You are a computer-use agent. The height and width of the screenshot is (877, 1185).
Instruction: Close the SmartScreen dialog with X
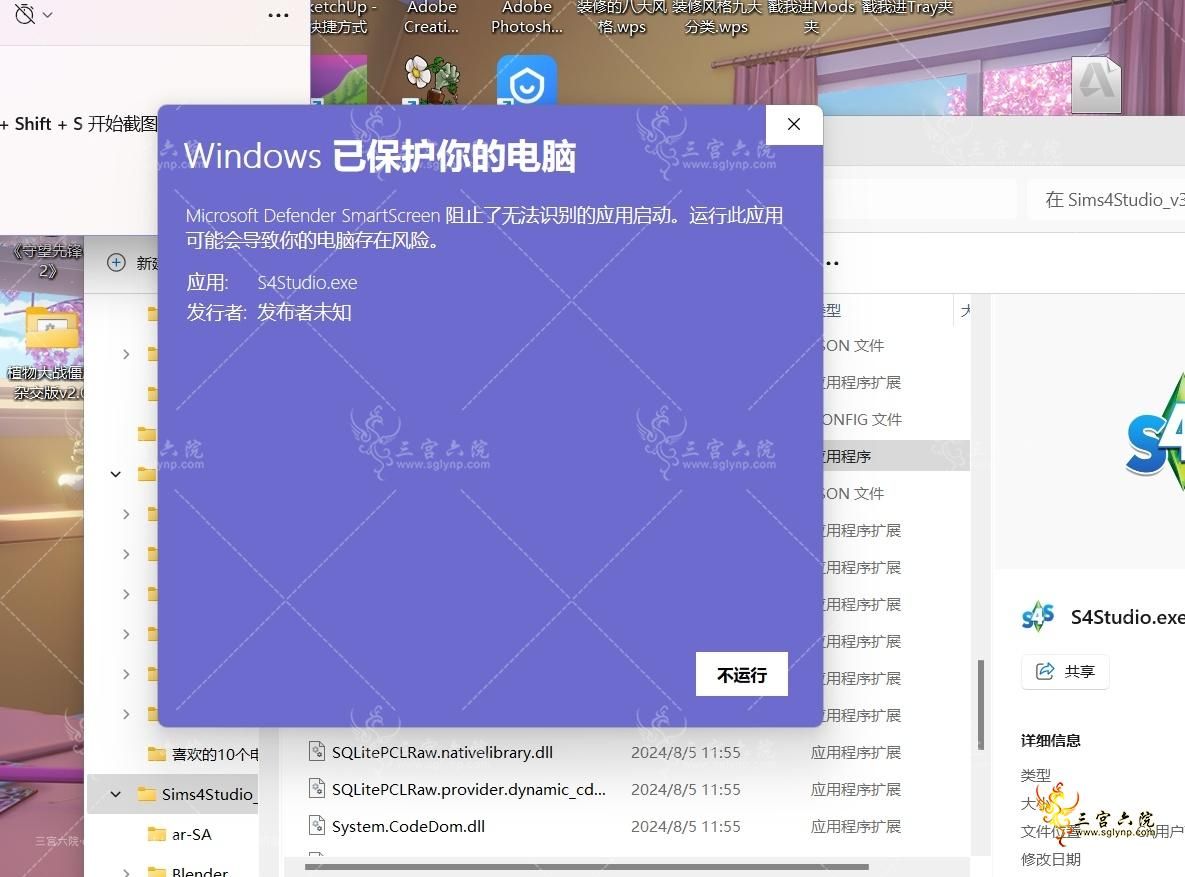(794, 124)
